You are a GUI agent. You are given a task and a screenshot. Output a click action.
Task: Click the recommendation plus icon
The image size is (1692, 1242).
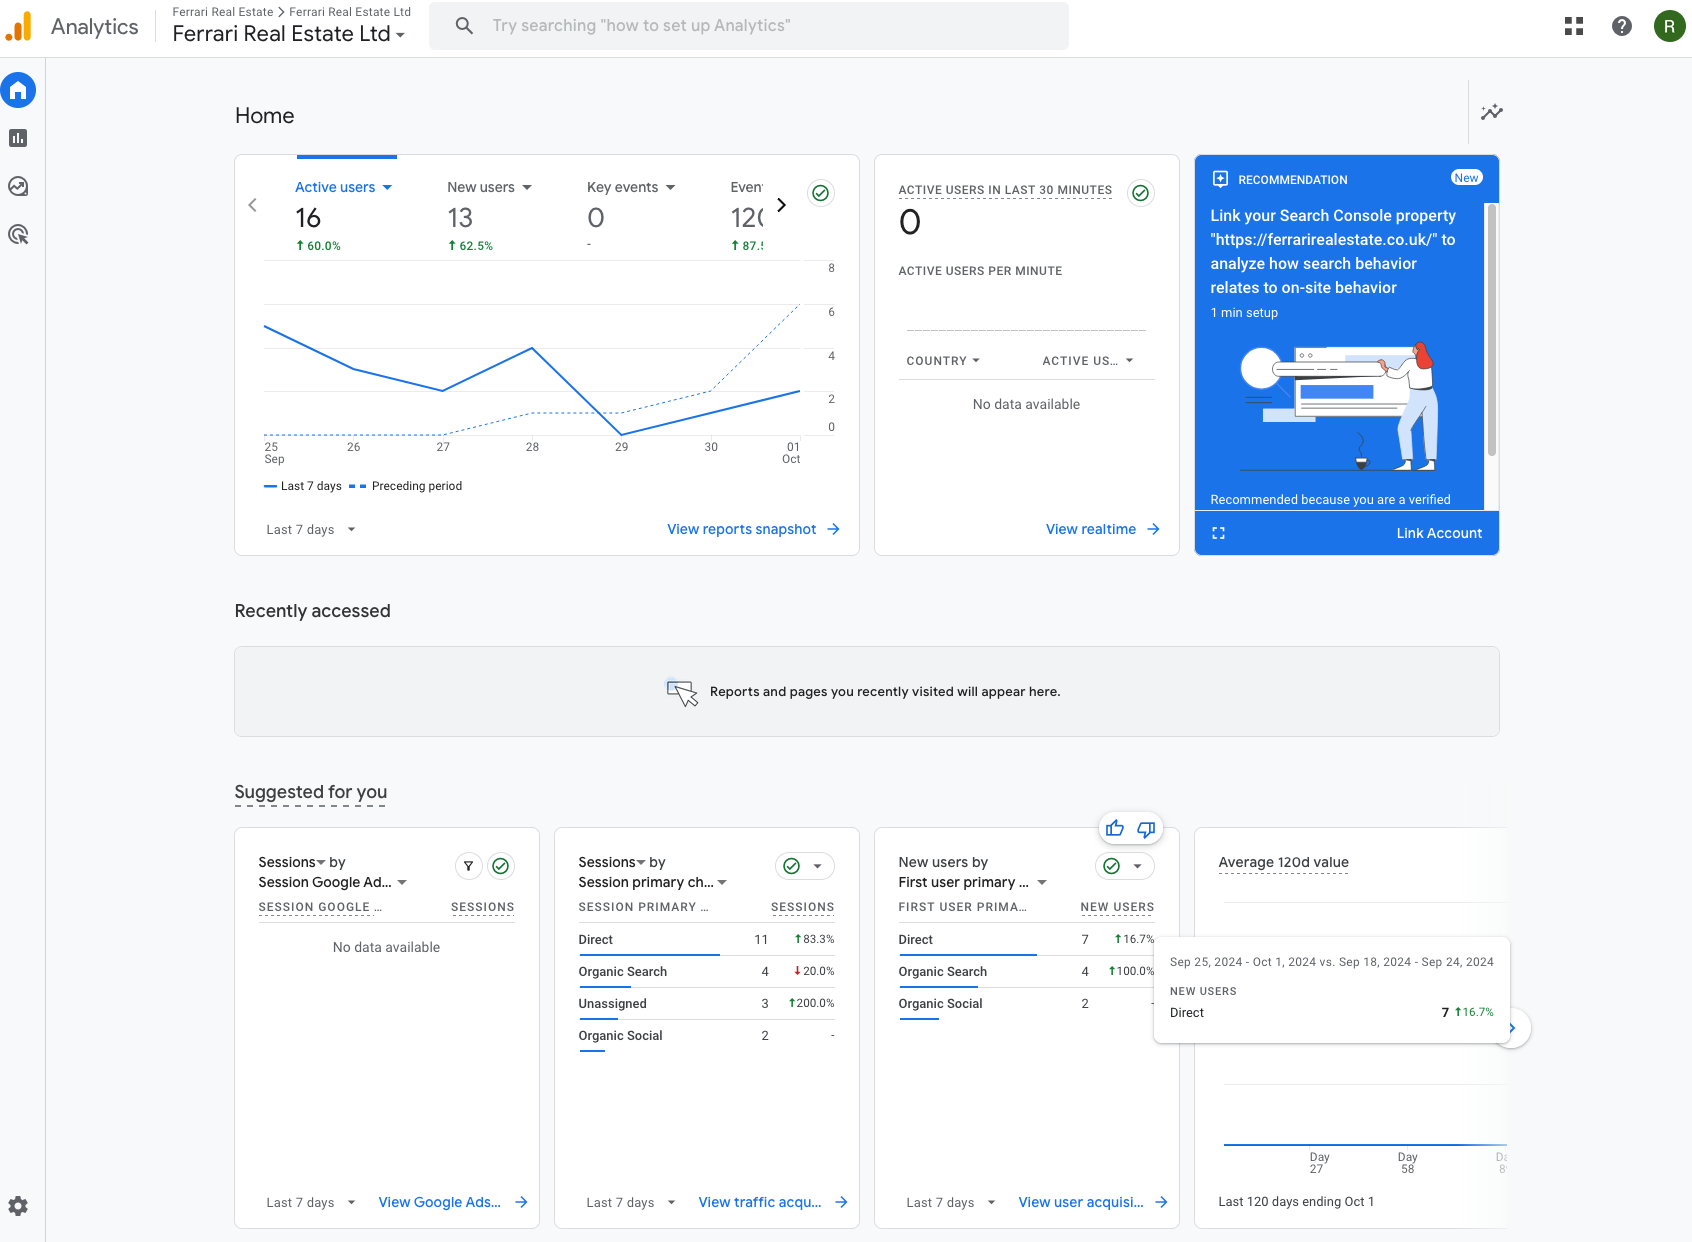[x=1220, y=179]
